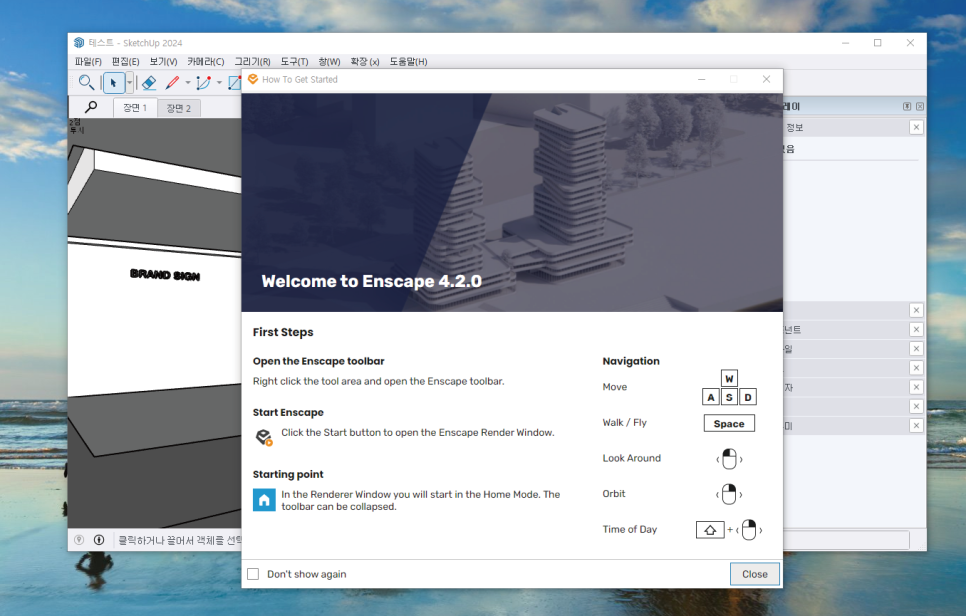Click the measurements input box in SketchUp
Viewport: 966px width, 616px height.
click(846, 540)
